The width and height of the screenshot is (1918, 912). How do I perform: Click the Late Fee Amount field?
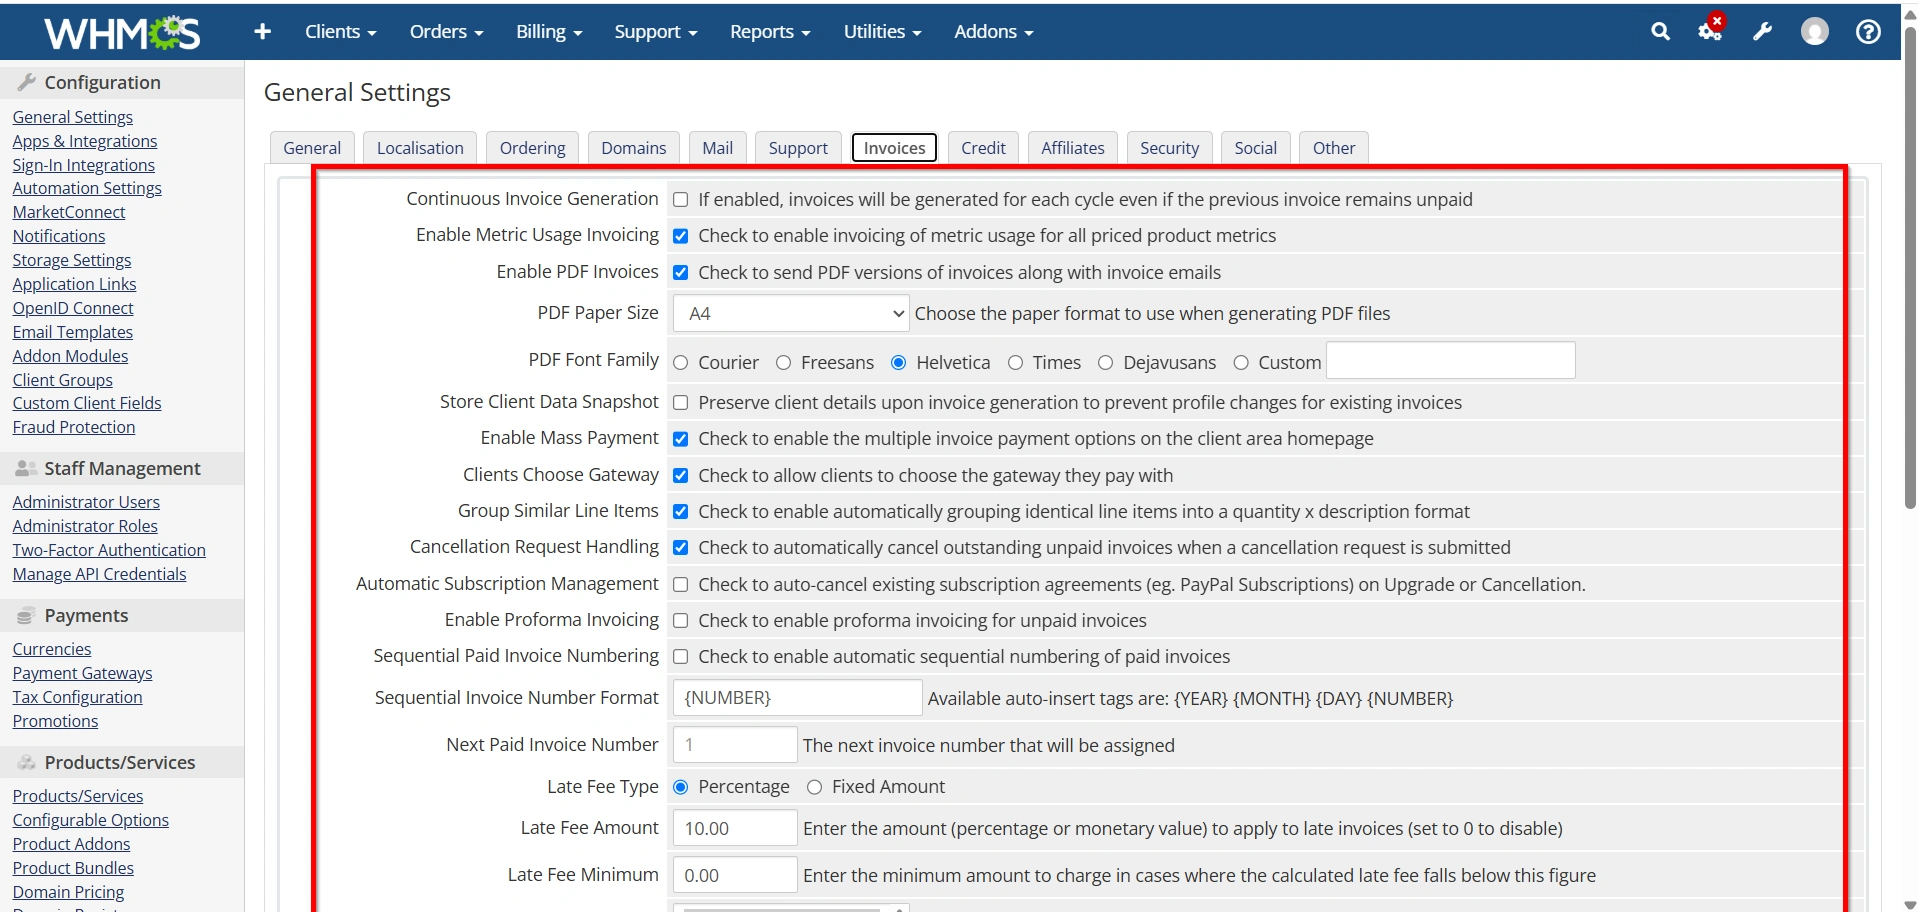(x=735, y=829)
